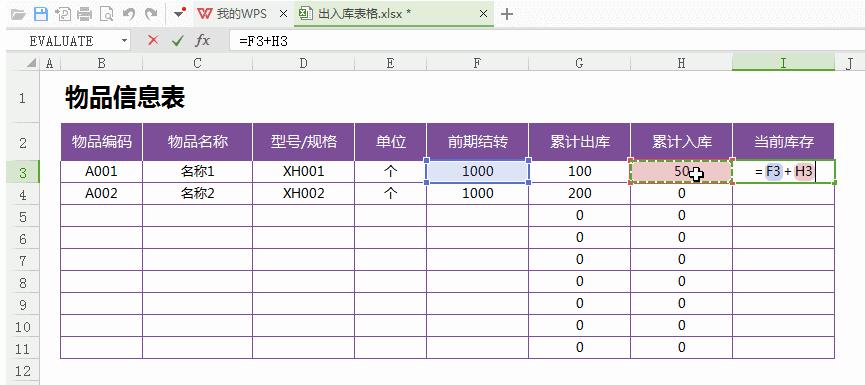The image size is (865, 385).
Task: Click cell XH002
Action: pyautogui.click(x=303, y=194)
